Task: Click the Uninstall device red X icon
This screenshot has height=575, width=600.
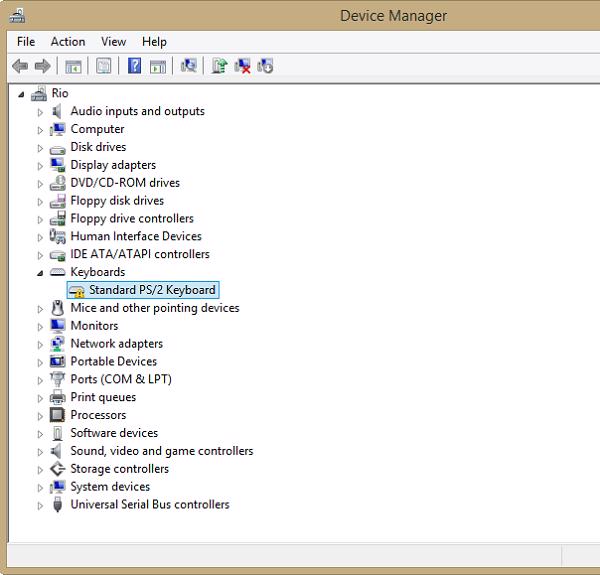Action: coord(242,66)
